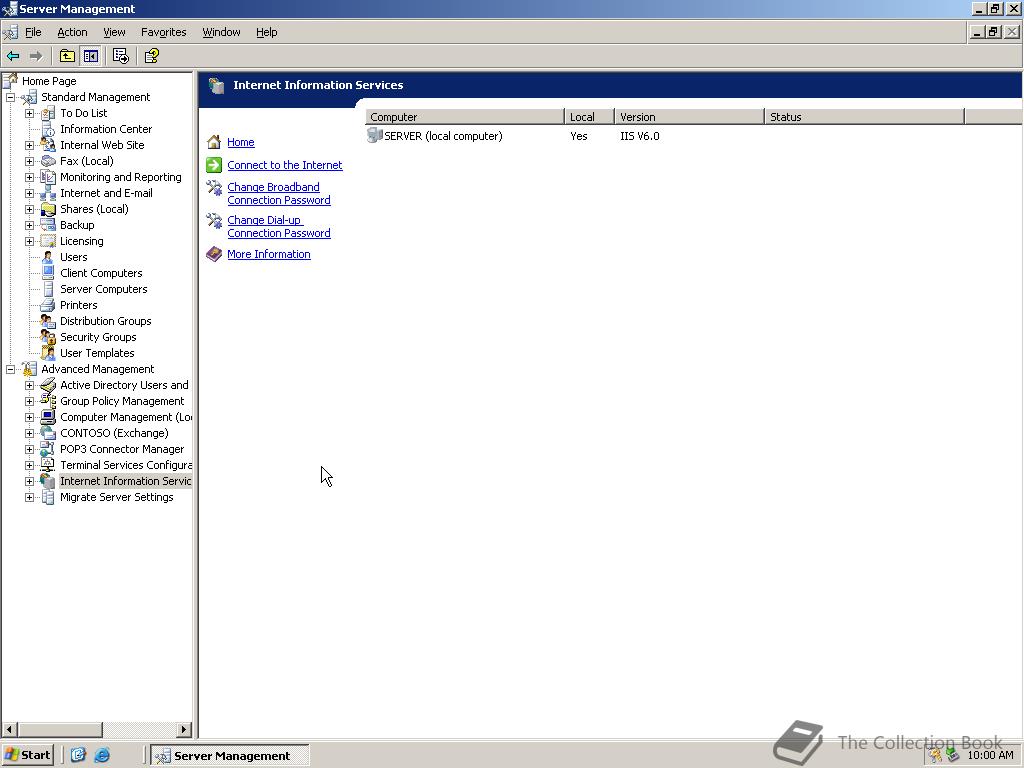Collapse the Advanced Management node
This screenshot has height=768, width=1024.
point(10,370)
